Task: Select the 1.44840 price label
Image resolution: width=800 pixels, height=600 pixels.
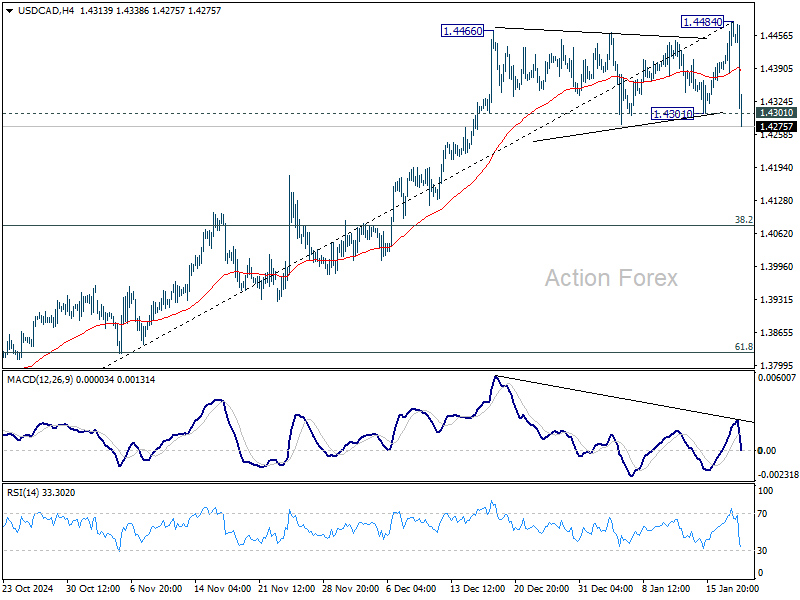Action: tap(703, 22)
